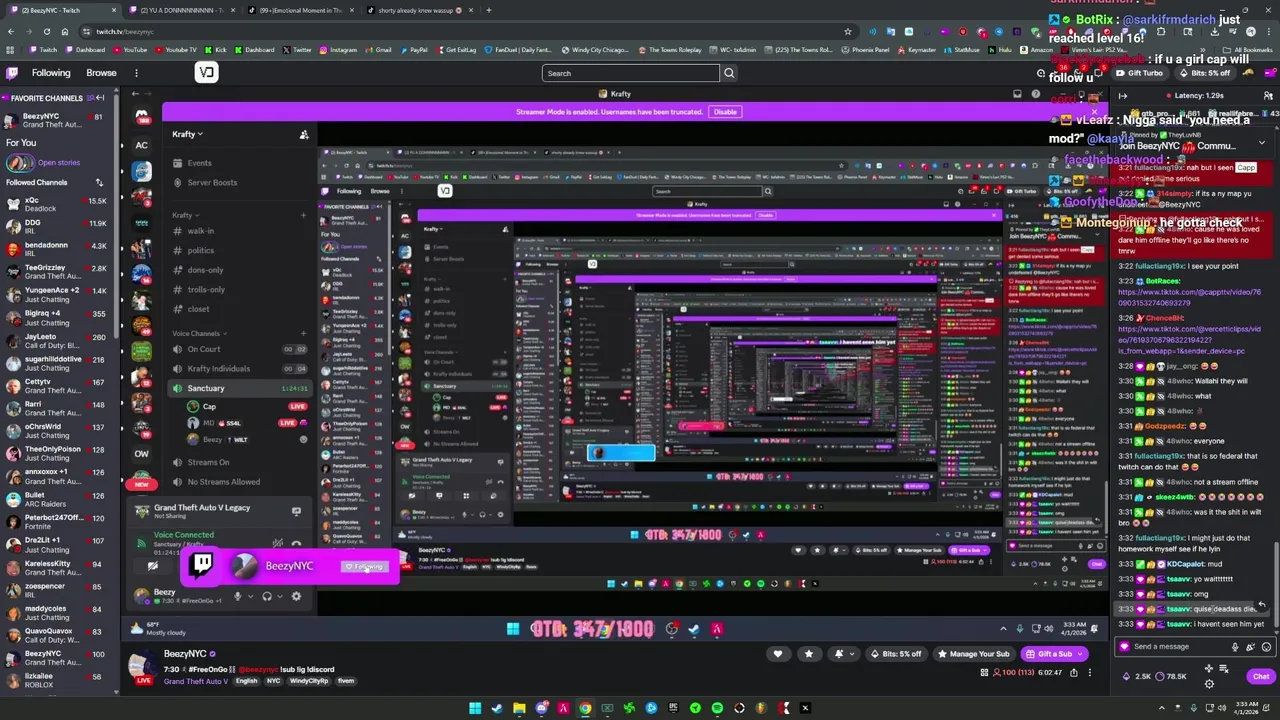This screenshot has width=1280, height=720.
Task: Click the squad grid icon beside viewer count
Action: pos(985,672)
